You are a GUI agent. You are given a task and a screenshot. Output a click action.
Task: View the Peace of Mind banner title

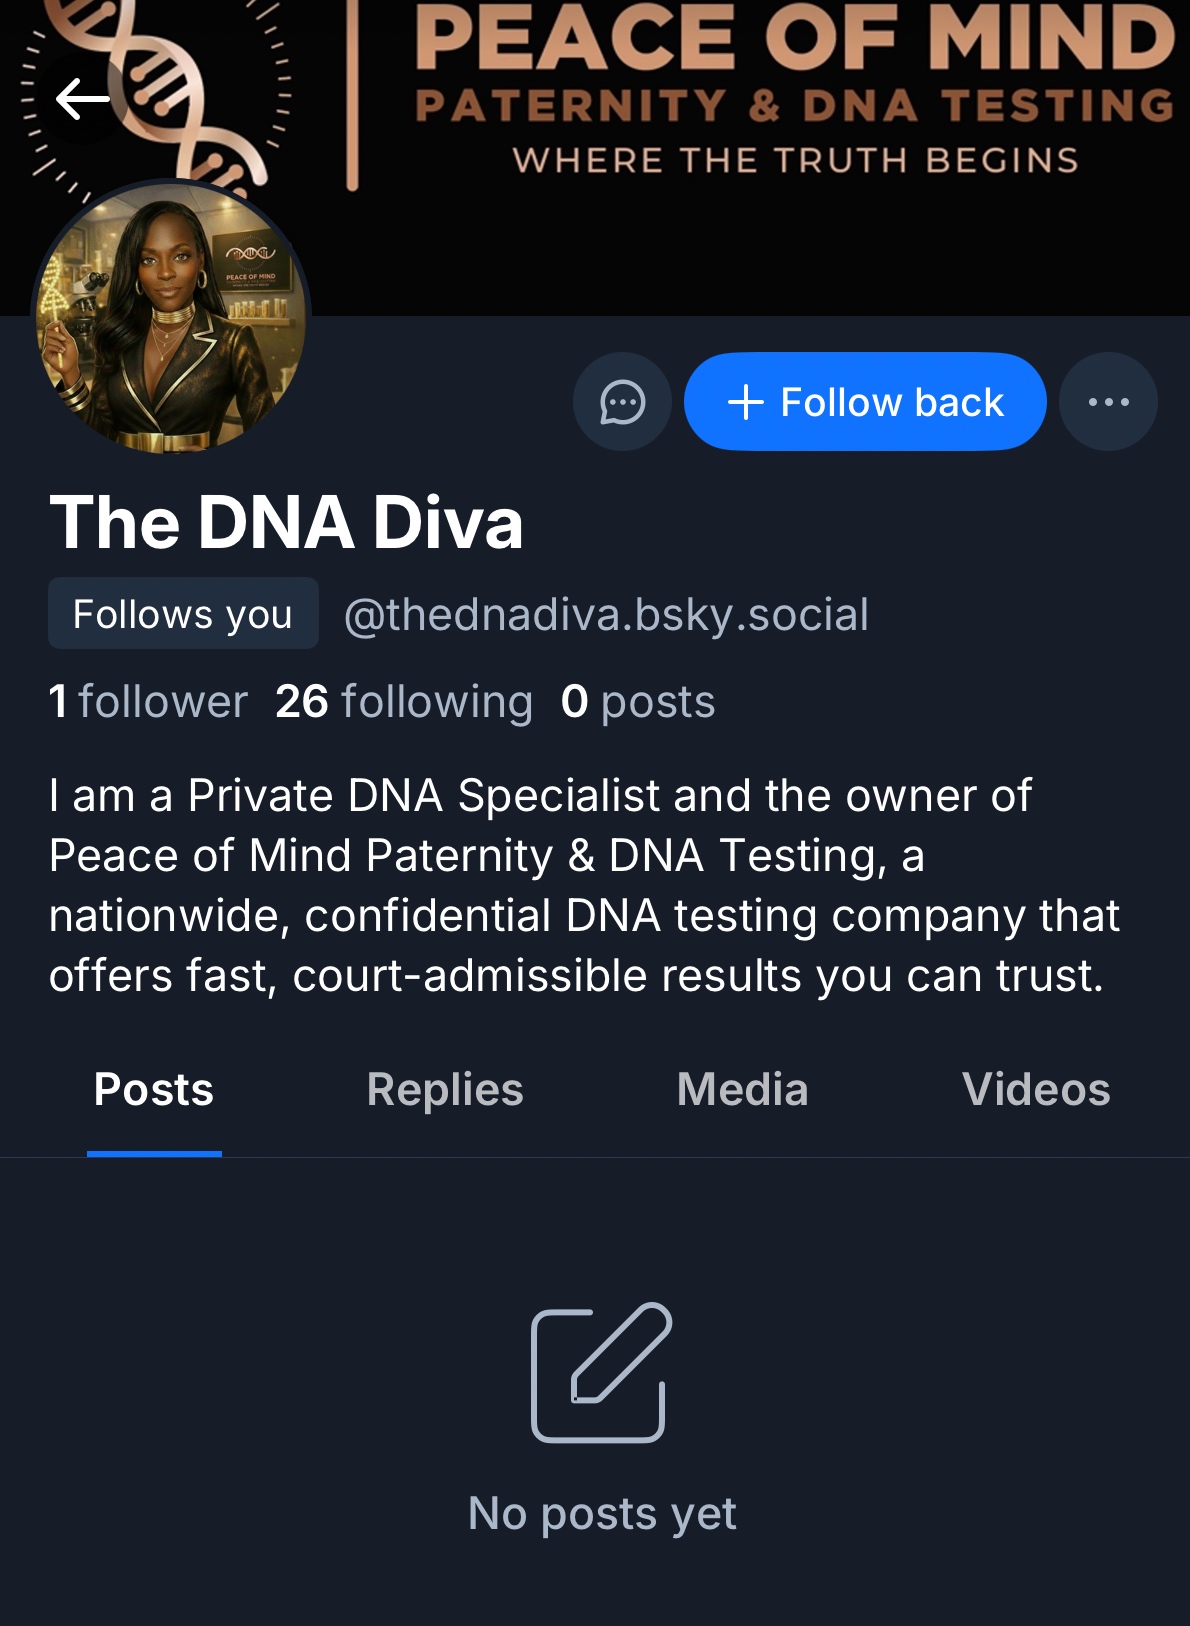(794, 40)
